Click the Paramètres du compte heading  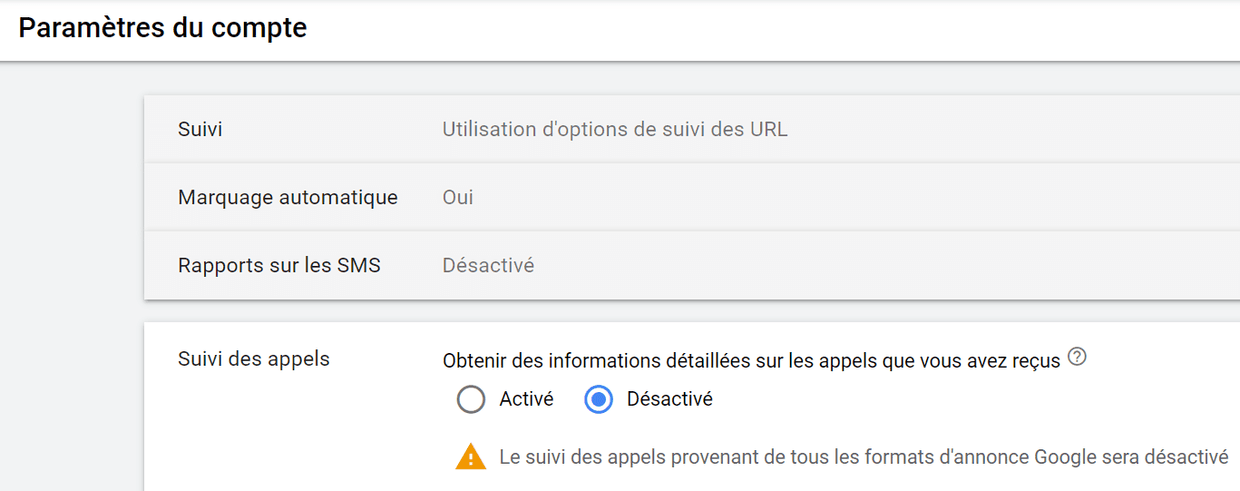pyautogui.click(x=163, y=28)
